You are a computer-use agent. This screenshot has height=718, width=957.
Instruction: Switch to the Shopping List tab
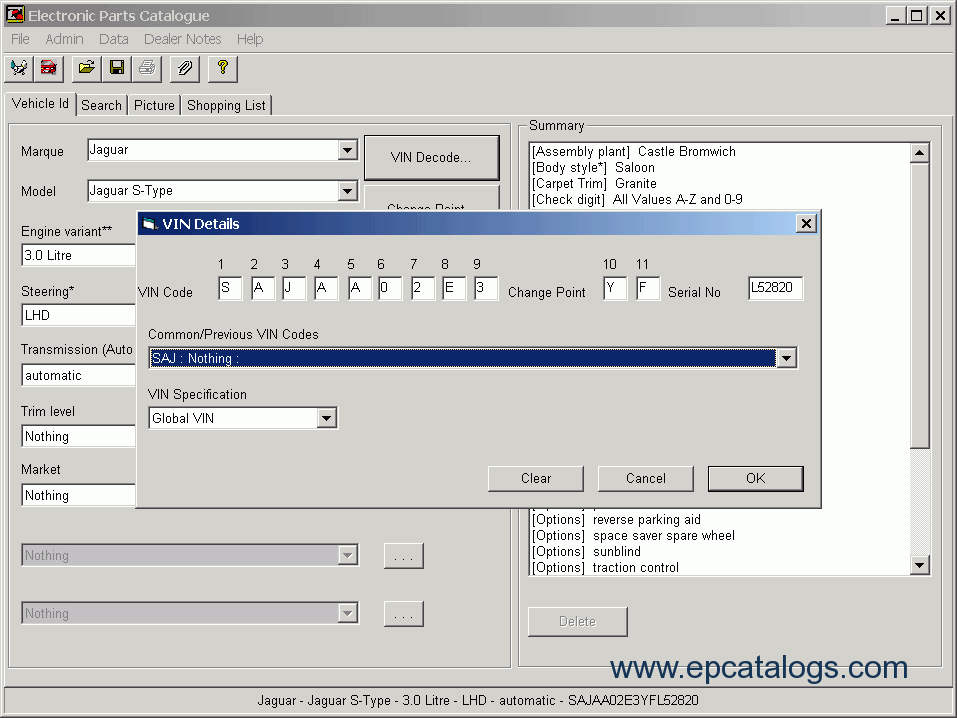click(226, 105)
